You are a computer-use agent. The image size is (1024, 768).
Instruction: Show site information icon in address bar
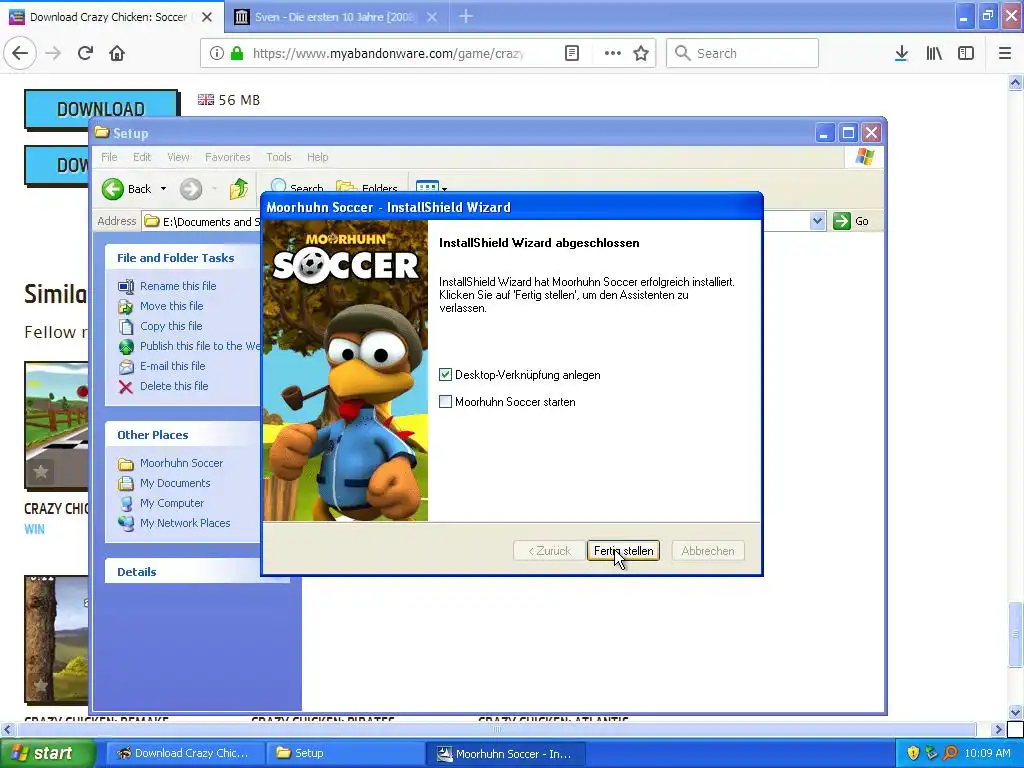(216, 53)
